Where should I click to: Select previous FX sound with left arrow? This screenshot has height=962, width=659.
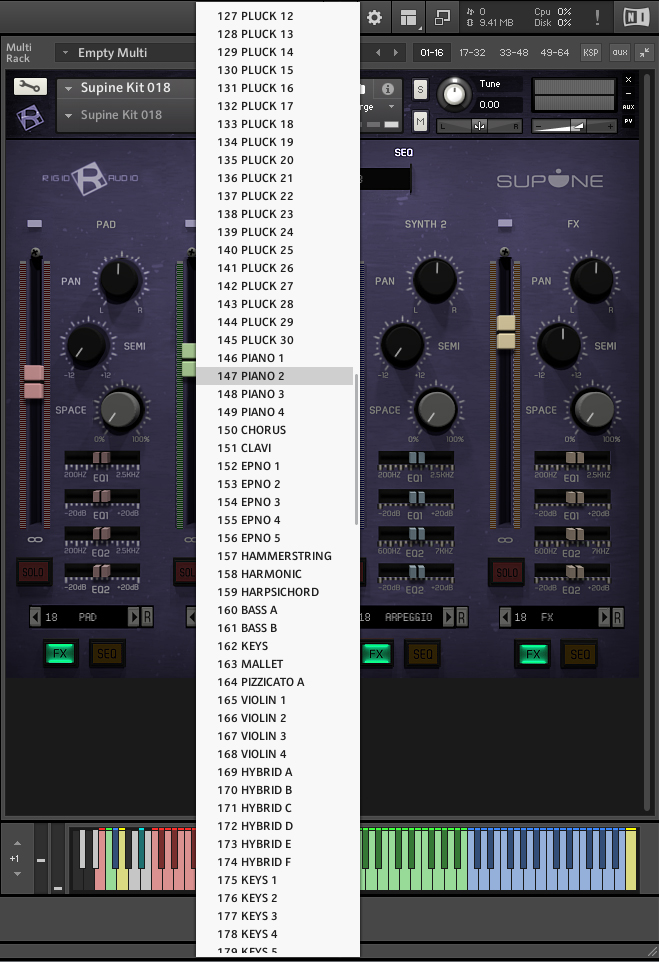coord(506,617)
